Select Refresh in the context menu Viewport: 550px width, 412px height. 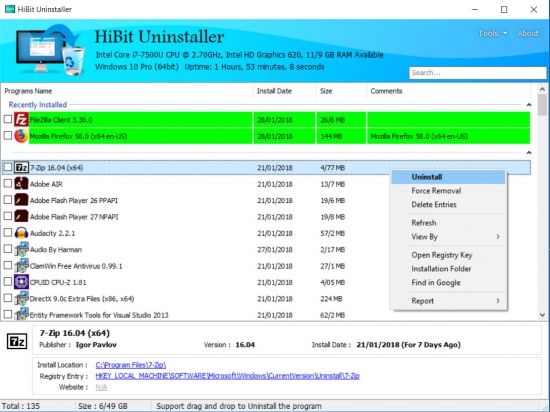tap(448, 223)
